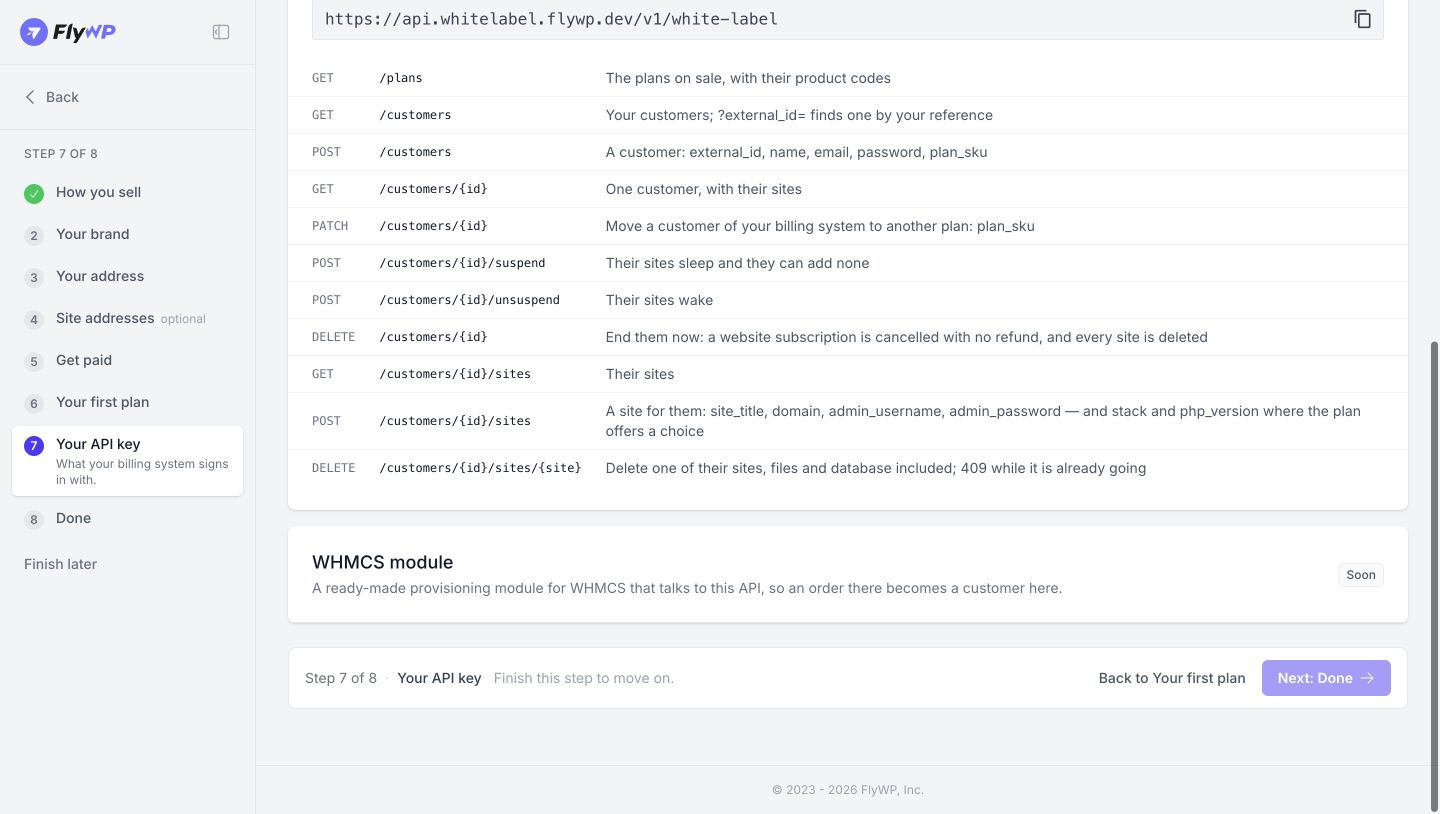Click the PATCH method label

tap(330, 226)
